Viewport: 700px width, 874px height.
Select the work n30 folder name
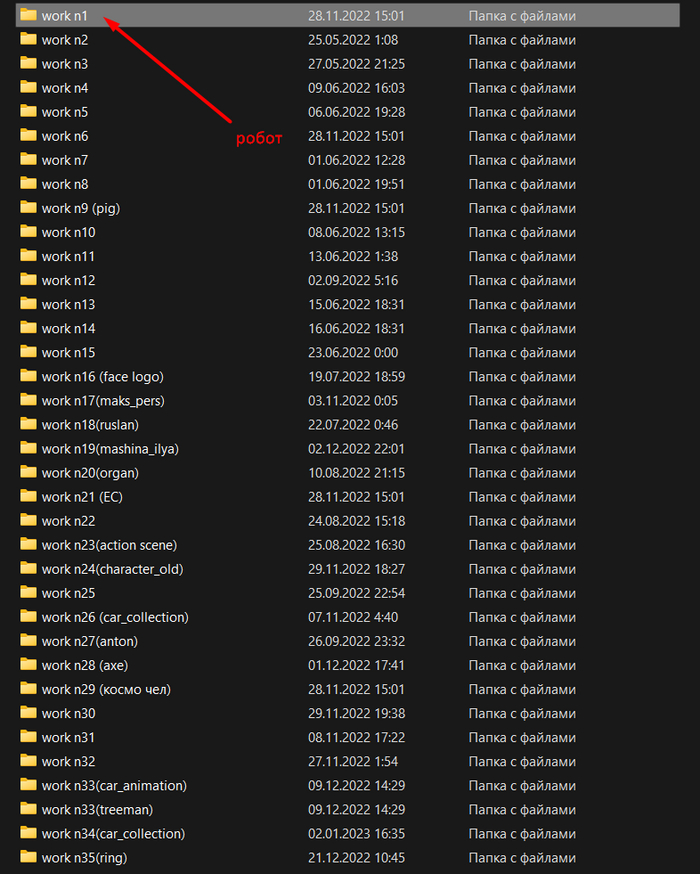[69, 713]
